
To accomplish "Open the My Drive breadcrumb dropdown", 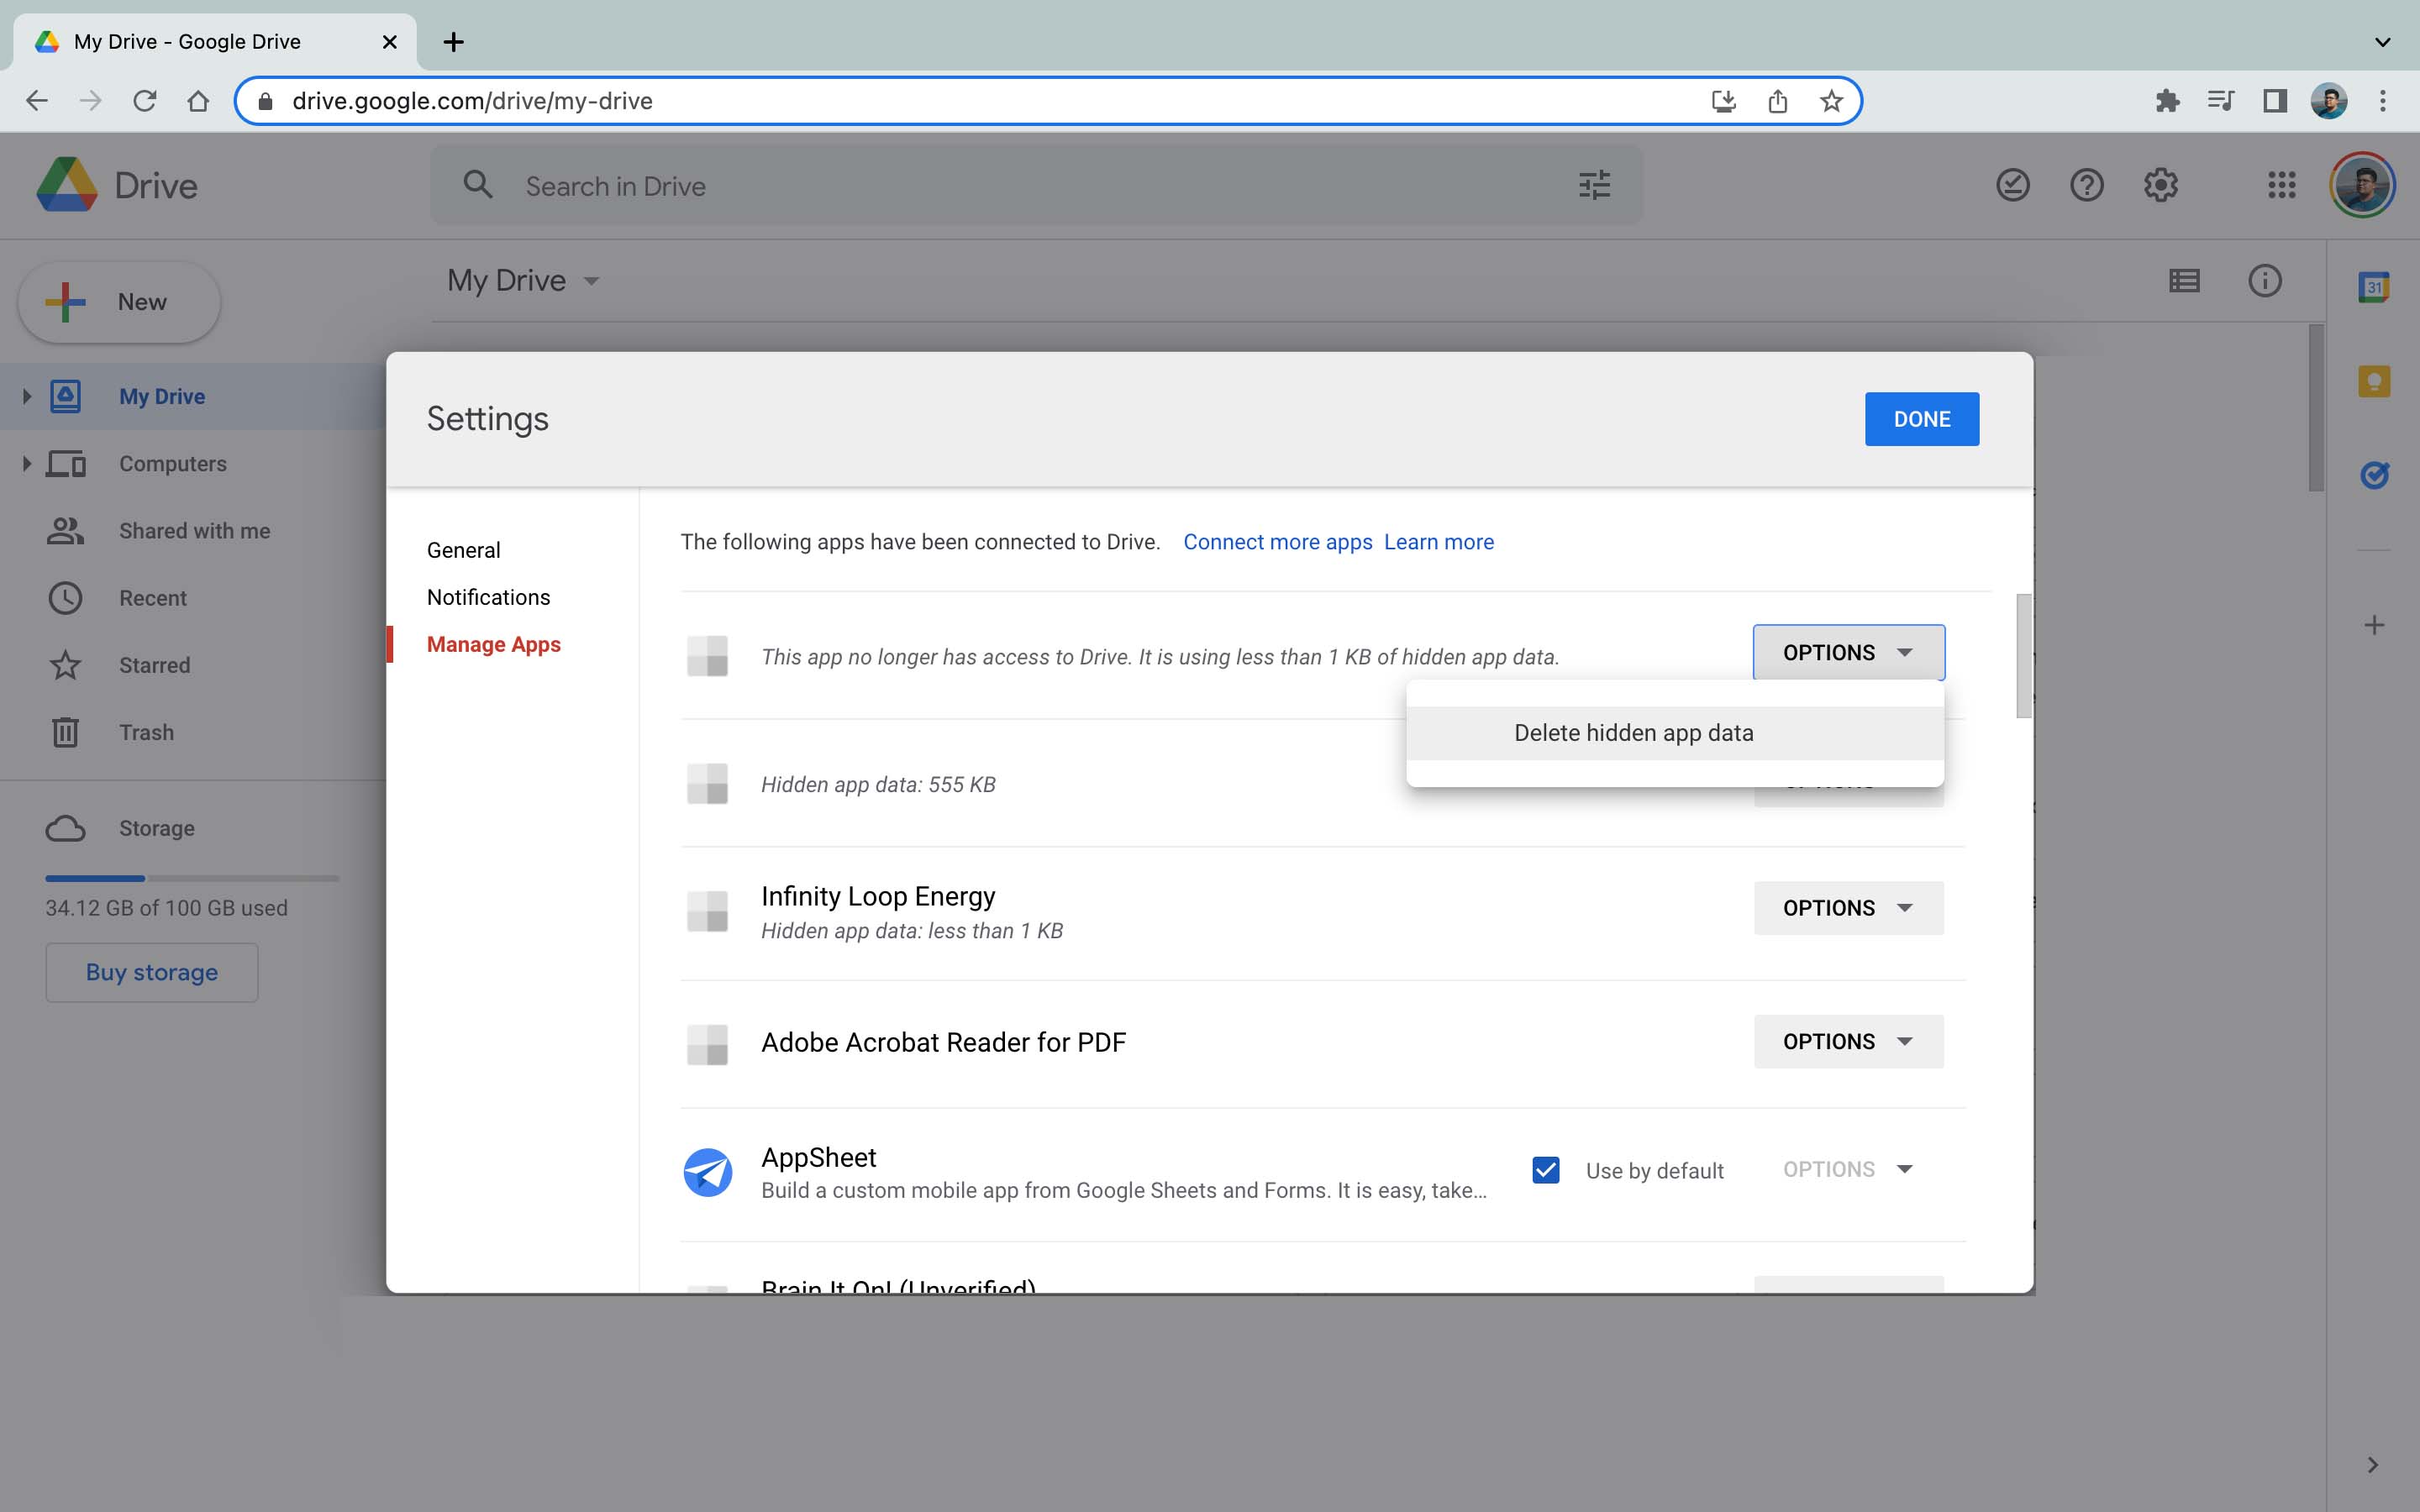I will pos(590,281).
